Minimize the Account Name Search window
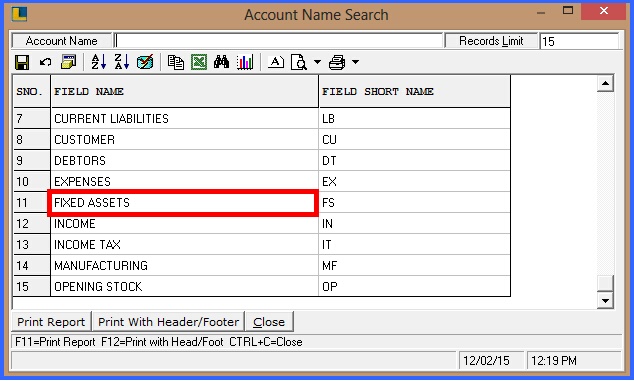The image size is (634, 381). point(541,12)
